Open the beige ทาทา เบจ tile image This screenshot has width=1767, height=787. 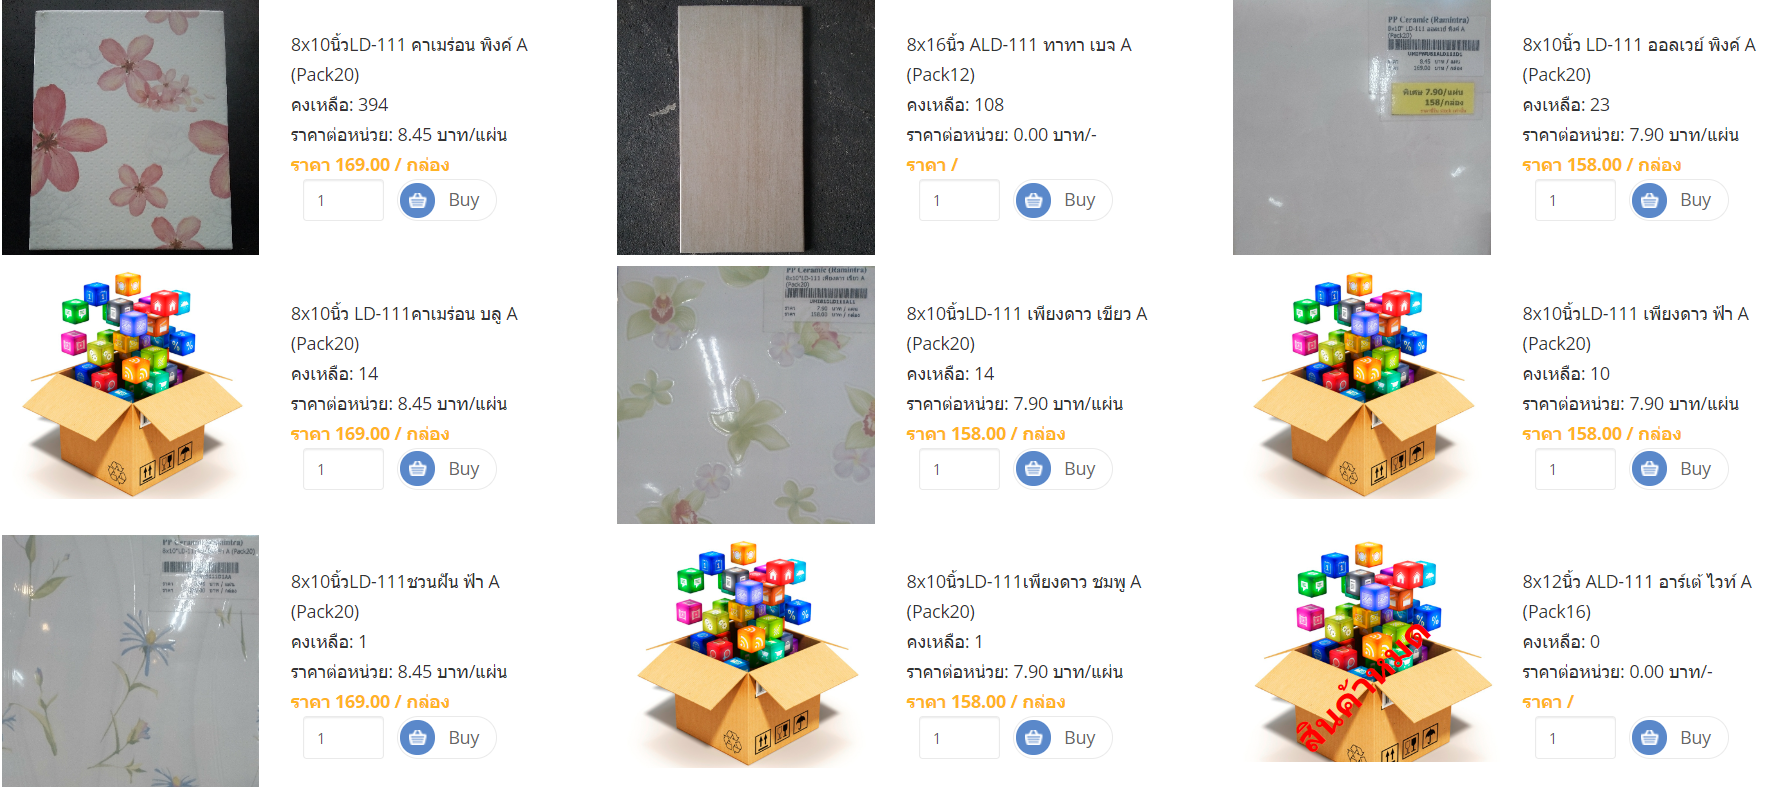click(746, 127)
